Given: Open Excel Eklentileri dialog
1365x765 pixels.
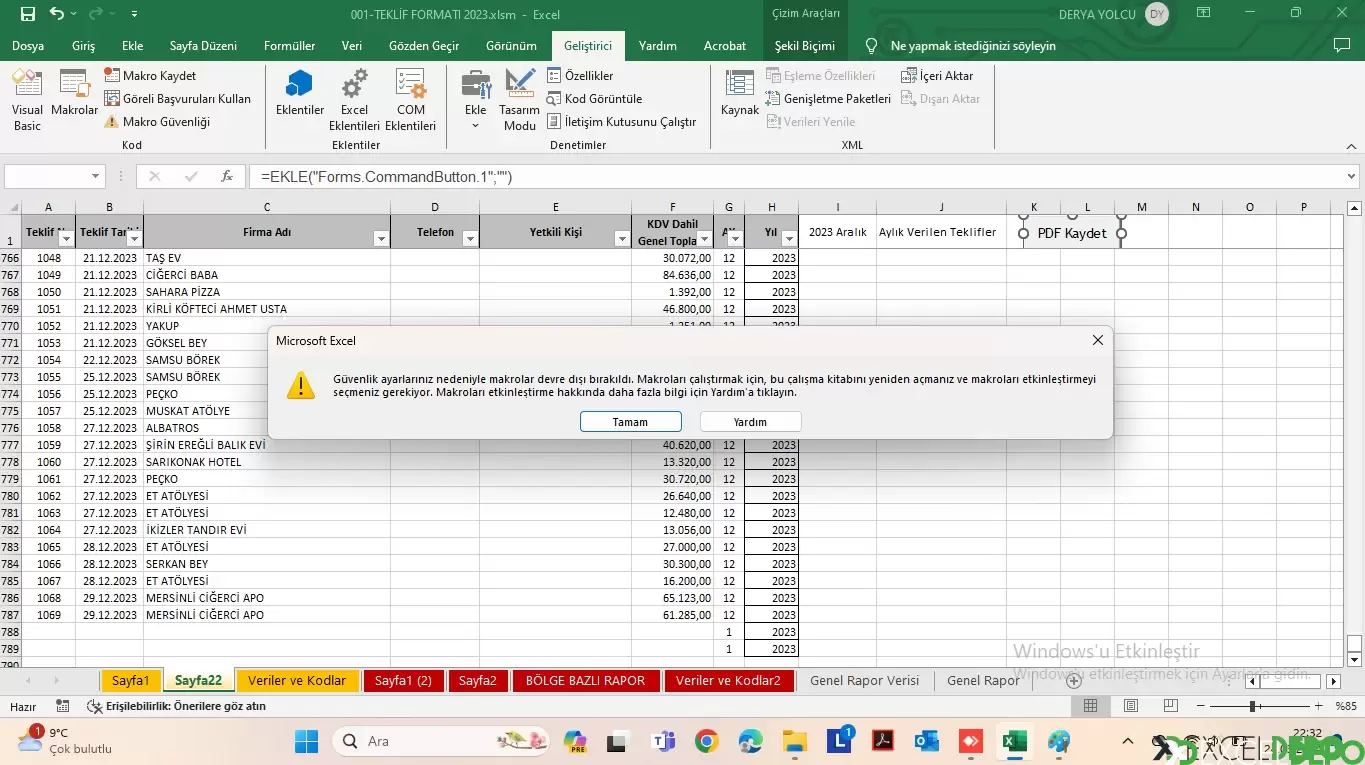Looking at the screenshot, I should (354, 102).
